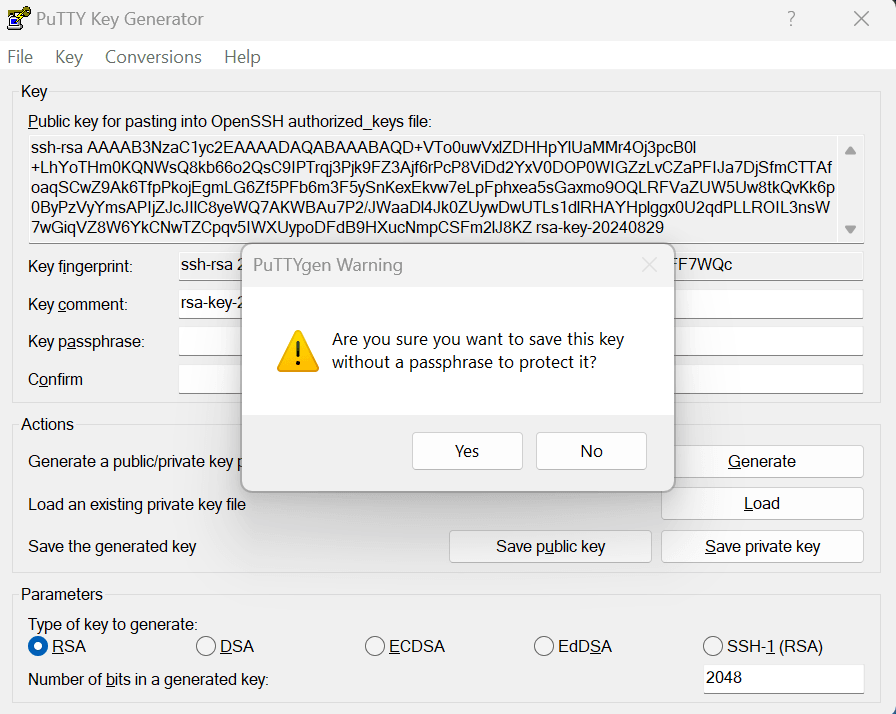896x714 pixels.
Task: Click inside the public key text box
Action: pyautogui.click(x=433, y=188)
